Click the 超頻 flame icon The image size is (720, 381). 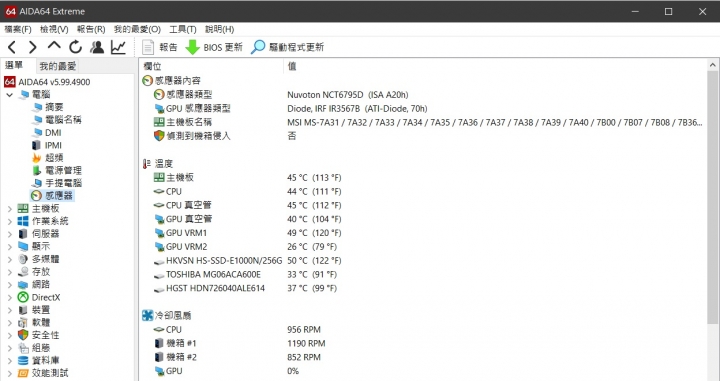[x=36, y=158]
